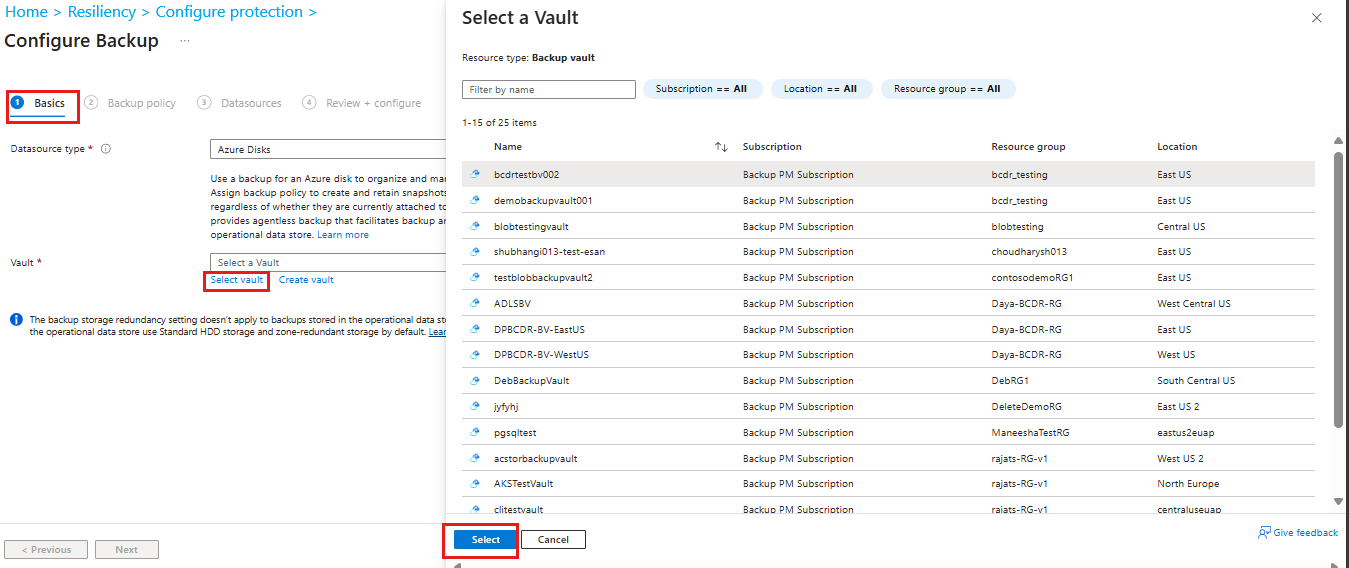The image size is (1349, 568).
Task: Click the Create vault link
Action: click(x=306, y=280)
